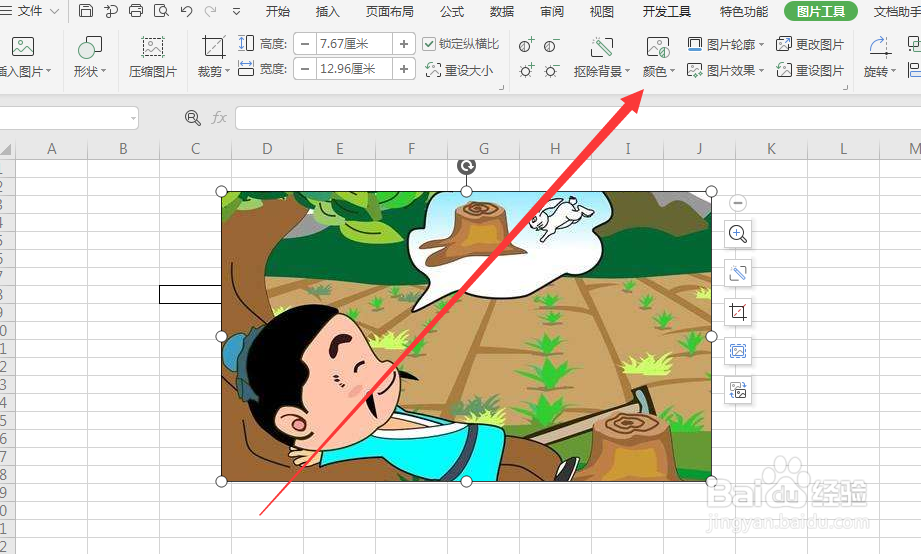The height and width of the screenshot is (554, 921).
Task: Decrease the height with minus button
Action: [x=304, y=44]
